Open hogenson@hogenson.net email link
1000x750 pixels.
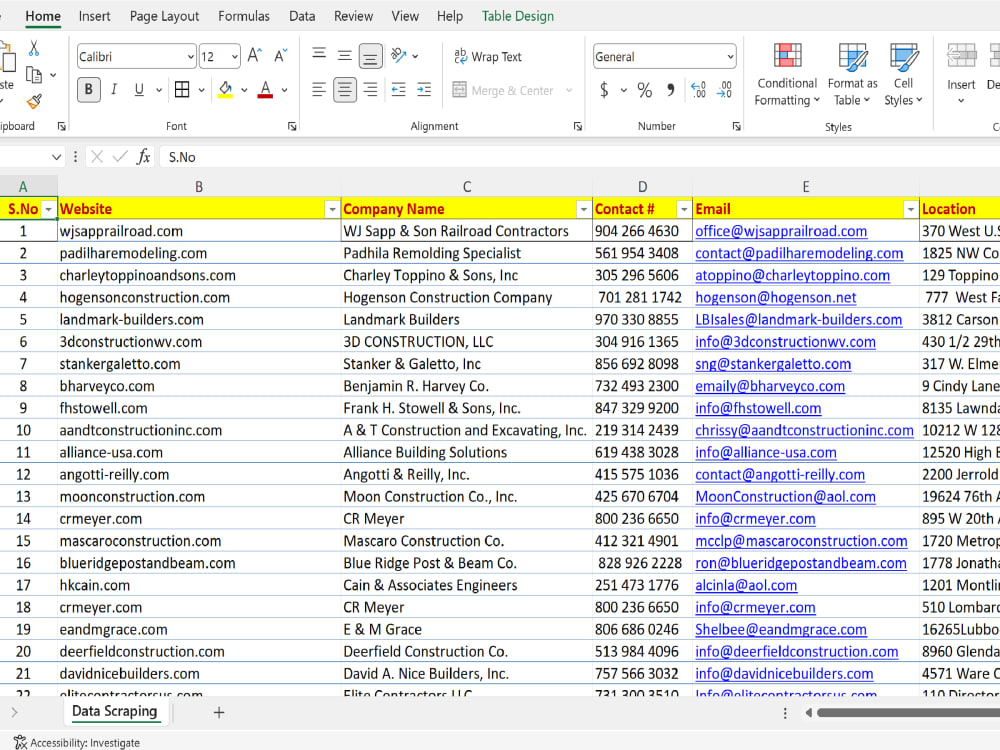(776, 297)
